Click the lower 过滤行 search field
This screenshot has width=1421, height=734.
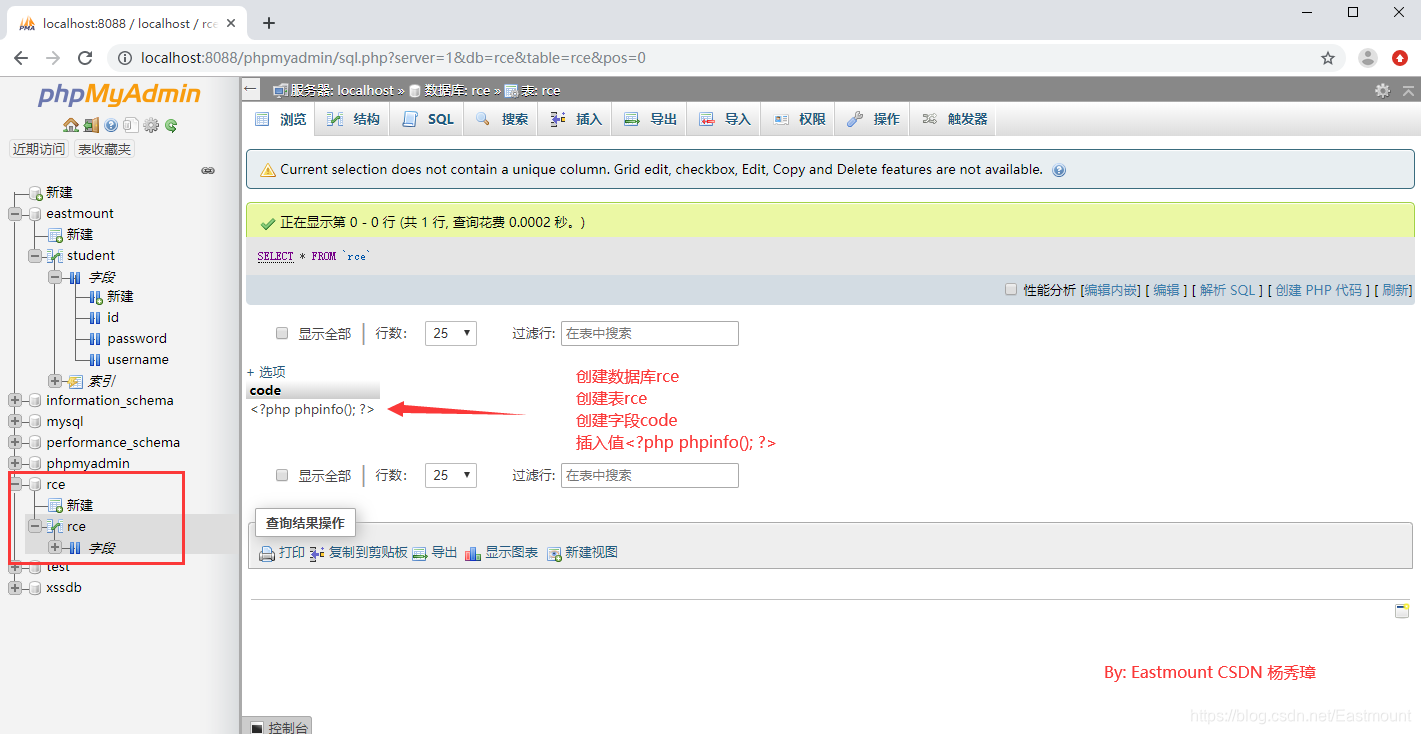click(650, 475)
